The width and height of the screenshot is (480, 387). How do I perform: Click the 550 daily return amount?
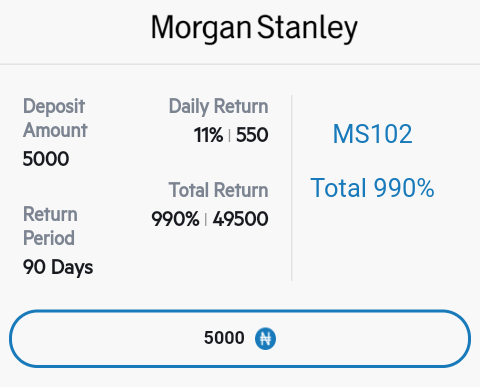tap(252, 135)
